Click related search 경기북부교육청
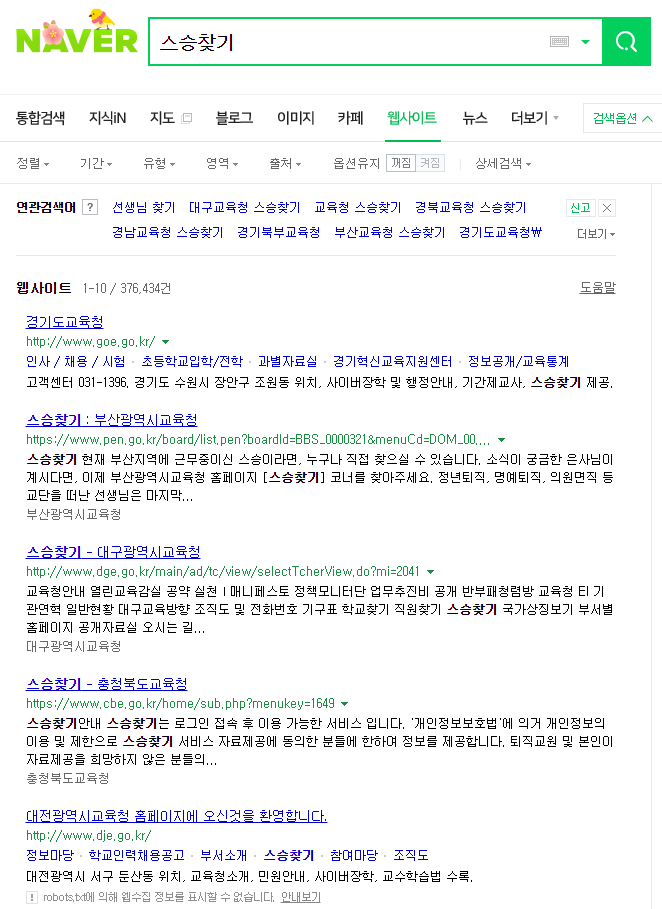 point(278,232)
